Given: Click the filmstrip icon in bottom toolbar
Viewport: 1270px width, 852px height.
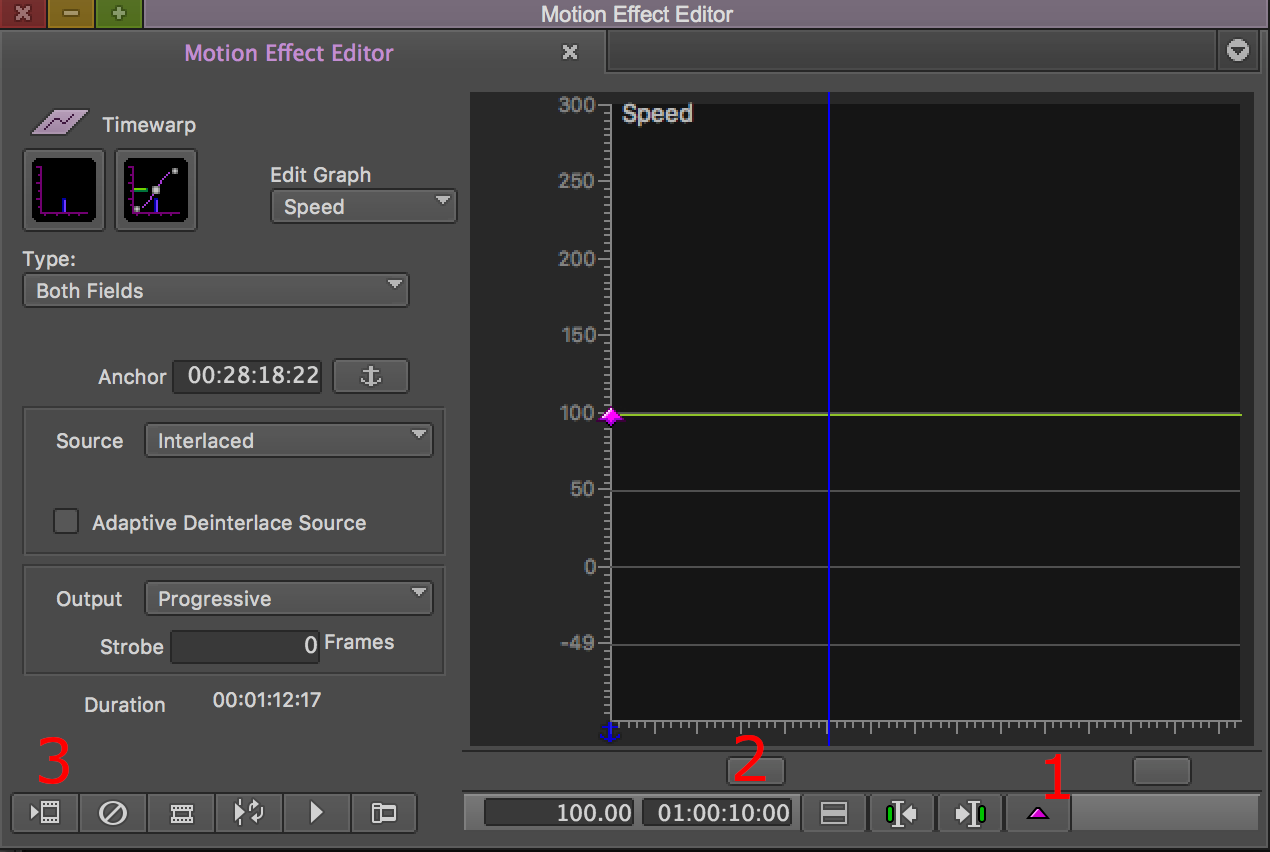Looking at the screenshot, I should (181, 813).
